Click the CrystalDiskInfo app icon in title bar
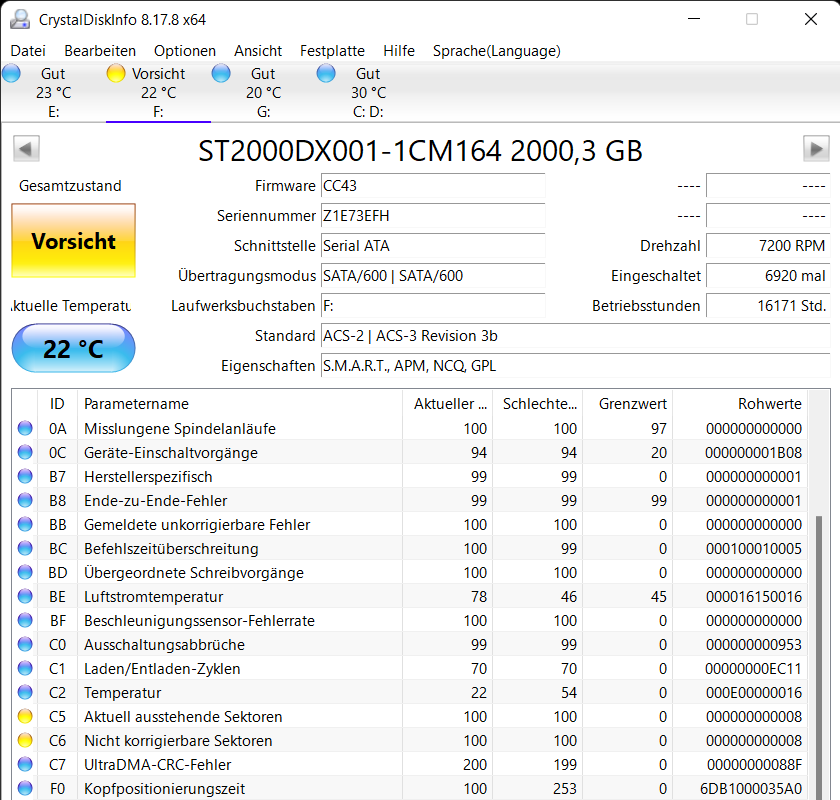The height and width of the screenshot is (800, 840). coord(20,20)
